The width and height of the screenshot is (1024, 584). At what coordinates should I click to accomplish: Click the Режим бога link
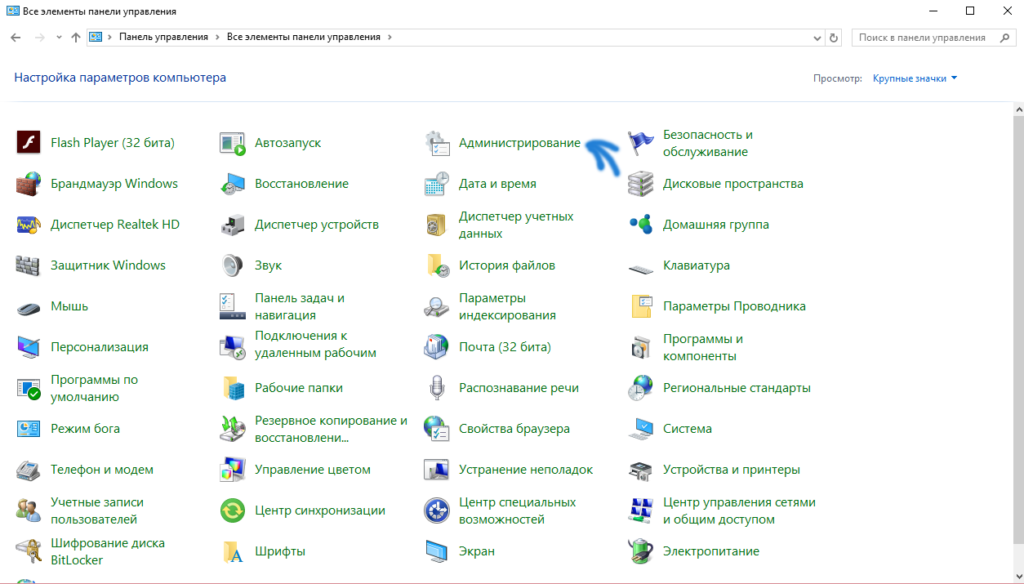click(x=85, y=429)
